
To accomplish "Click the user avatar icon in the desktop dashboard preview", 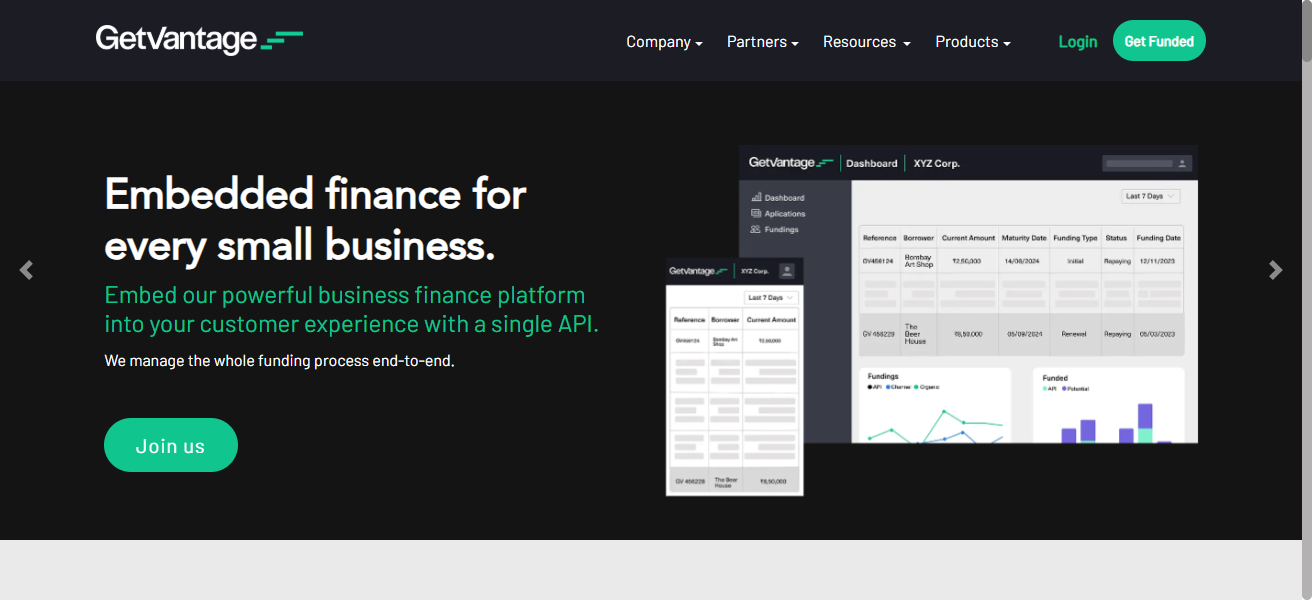I will pos(1182,163).
